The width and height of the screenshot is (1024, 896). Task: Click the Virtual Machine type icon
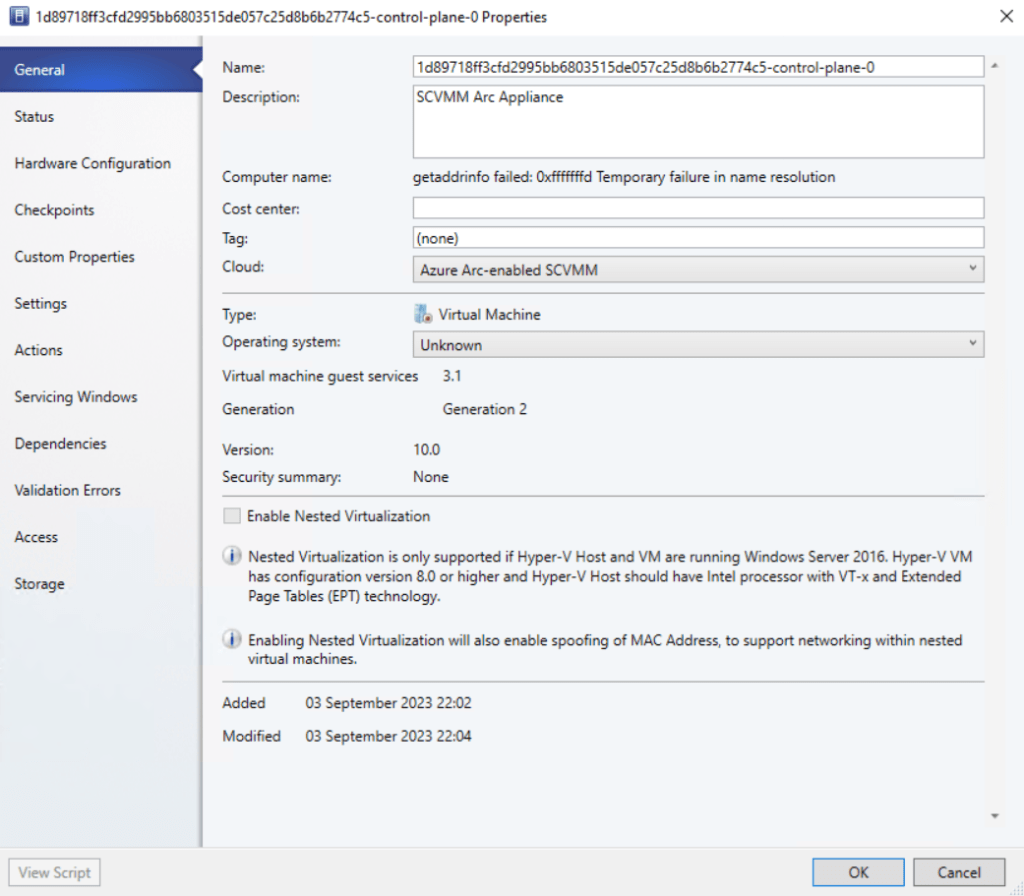pos(423,314)
